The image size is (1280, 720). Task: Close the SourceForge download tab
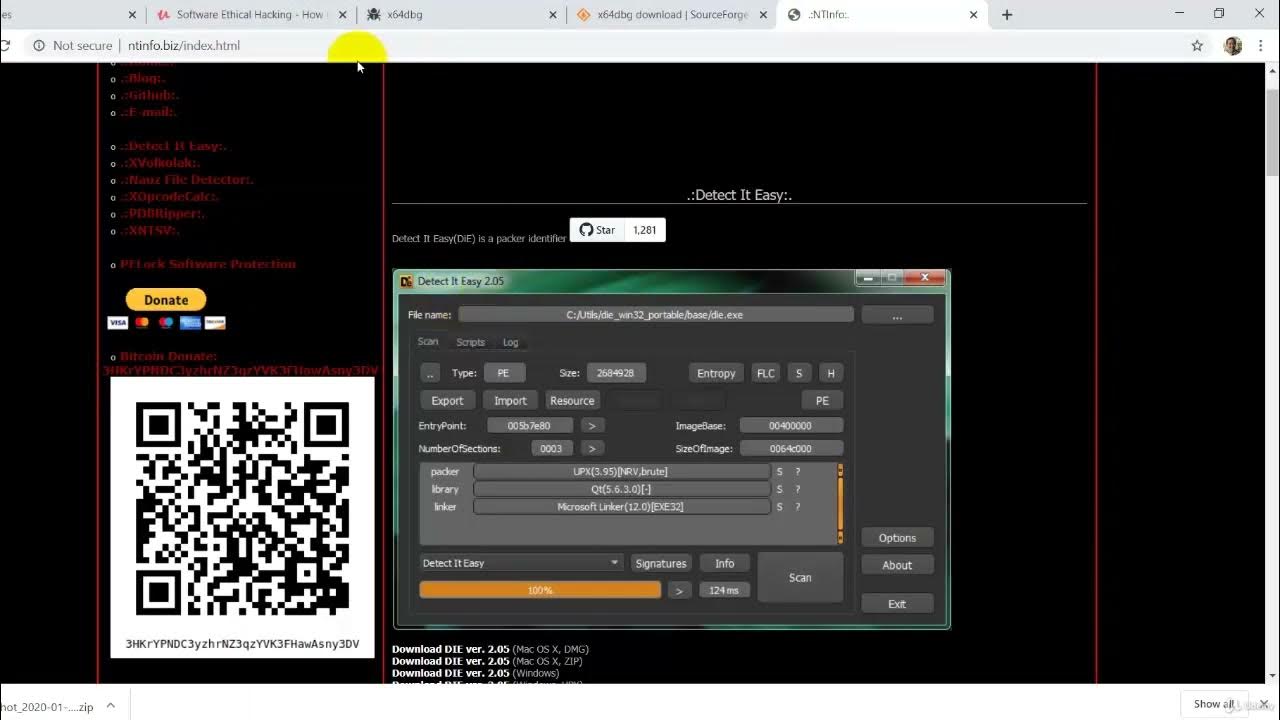764,15
